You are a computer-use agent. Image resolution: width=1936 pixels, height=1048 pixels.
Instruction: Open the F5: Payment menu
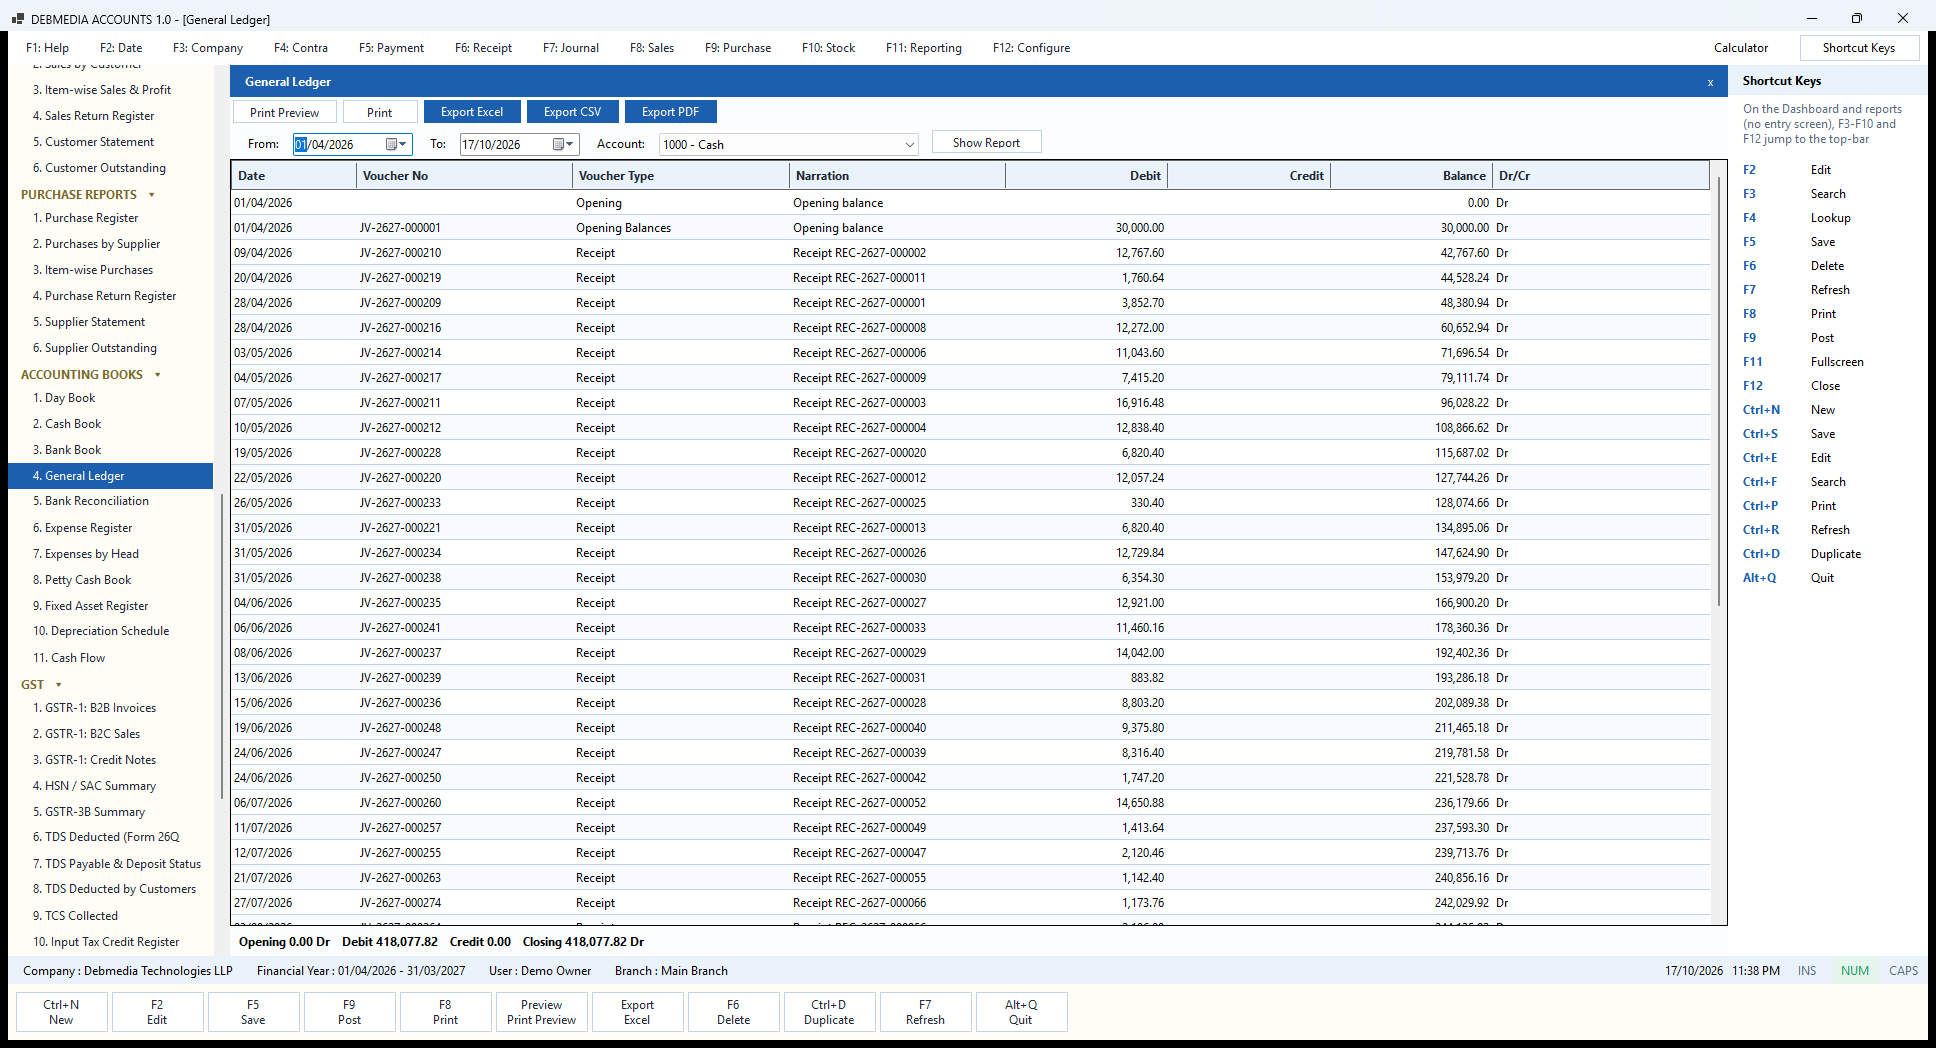[x=391, y=48]
